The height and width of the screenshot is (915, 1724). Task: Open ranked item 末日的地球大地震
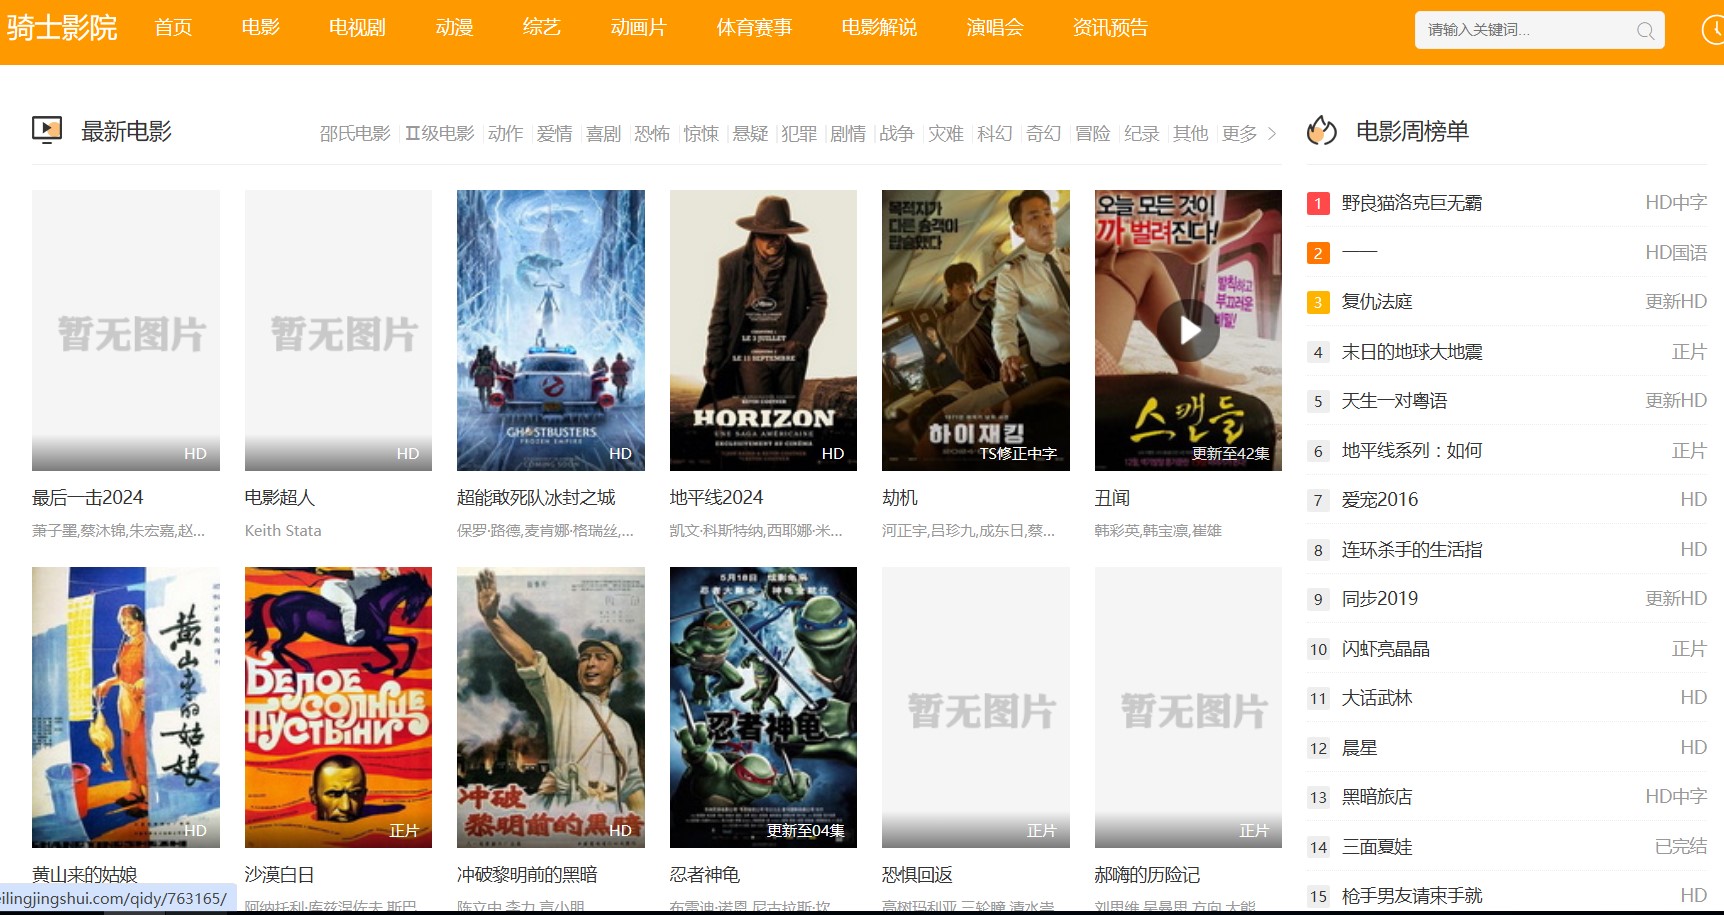click(1411, 352)
